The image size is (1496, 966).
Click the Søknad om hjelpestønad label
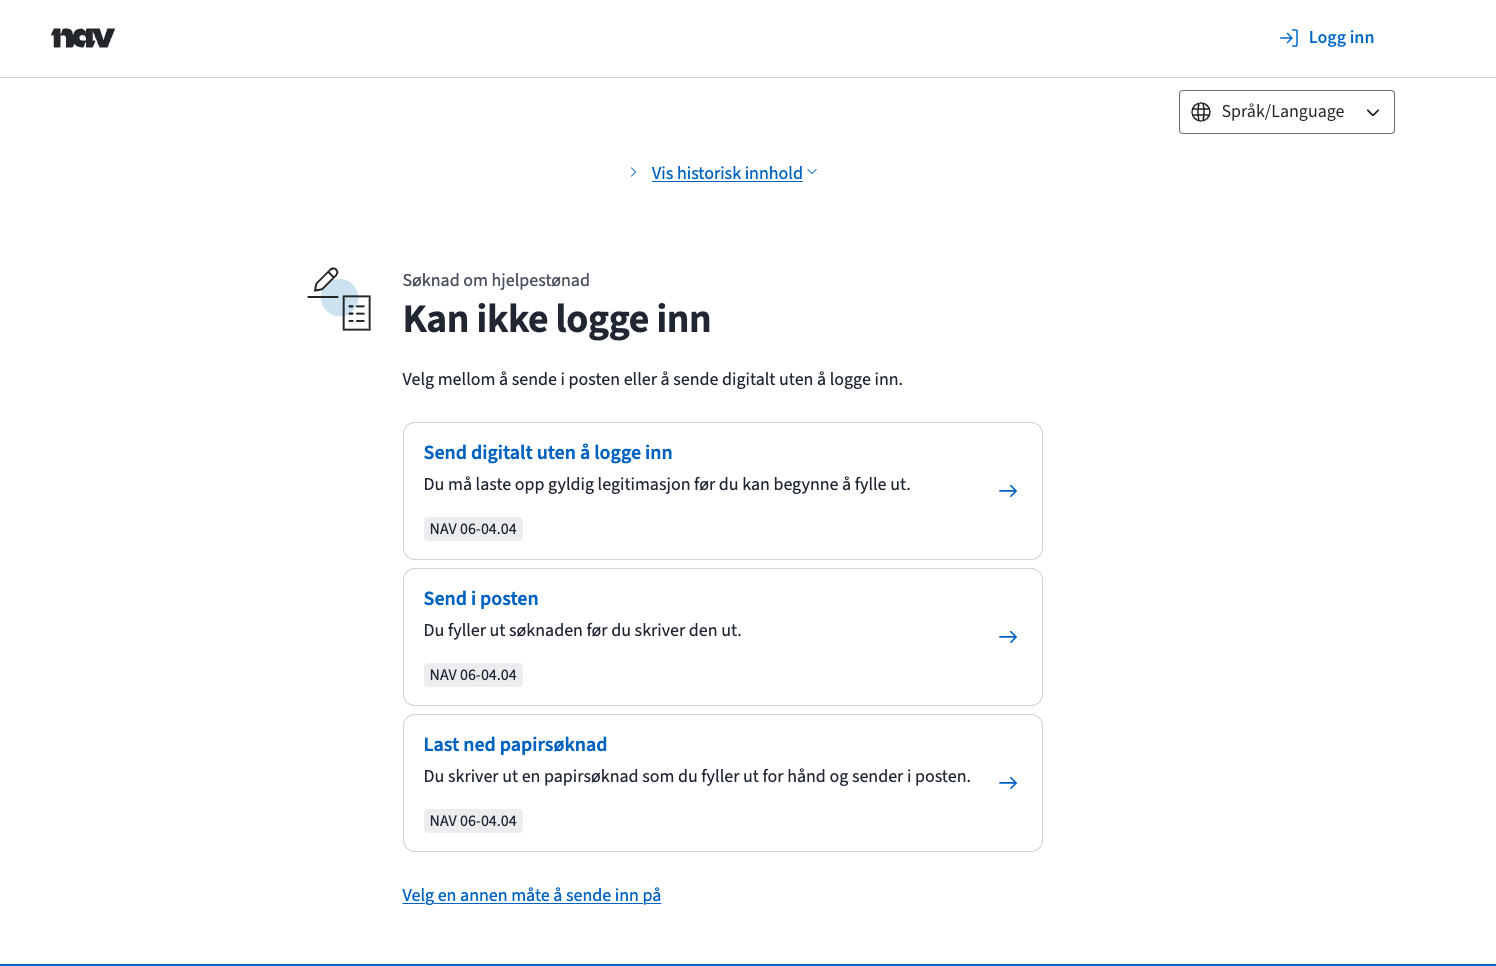tap(496, 280)
